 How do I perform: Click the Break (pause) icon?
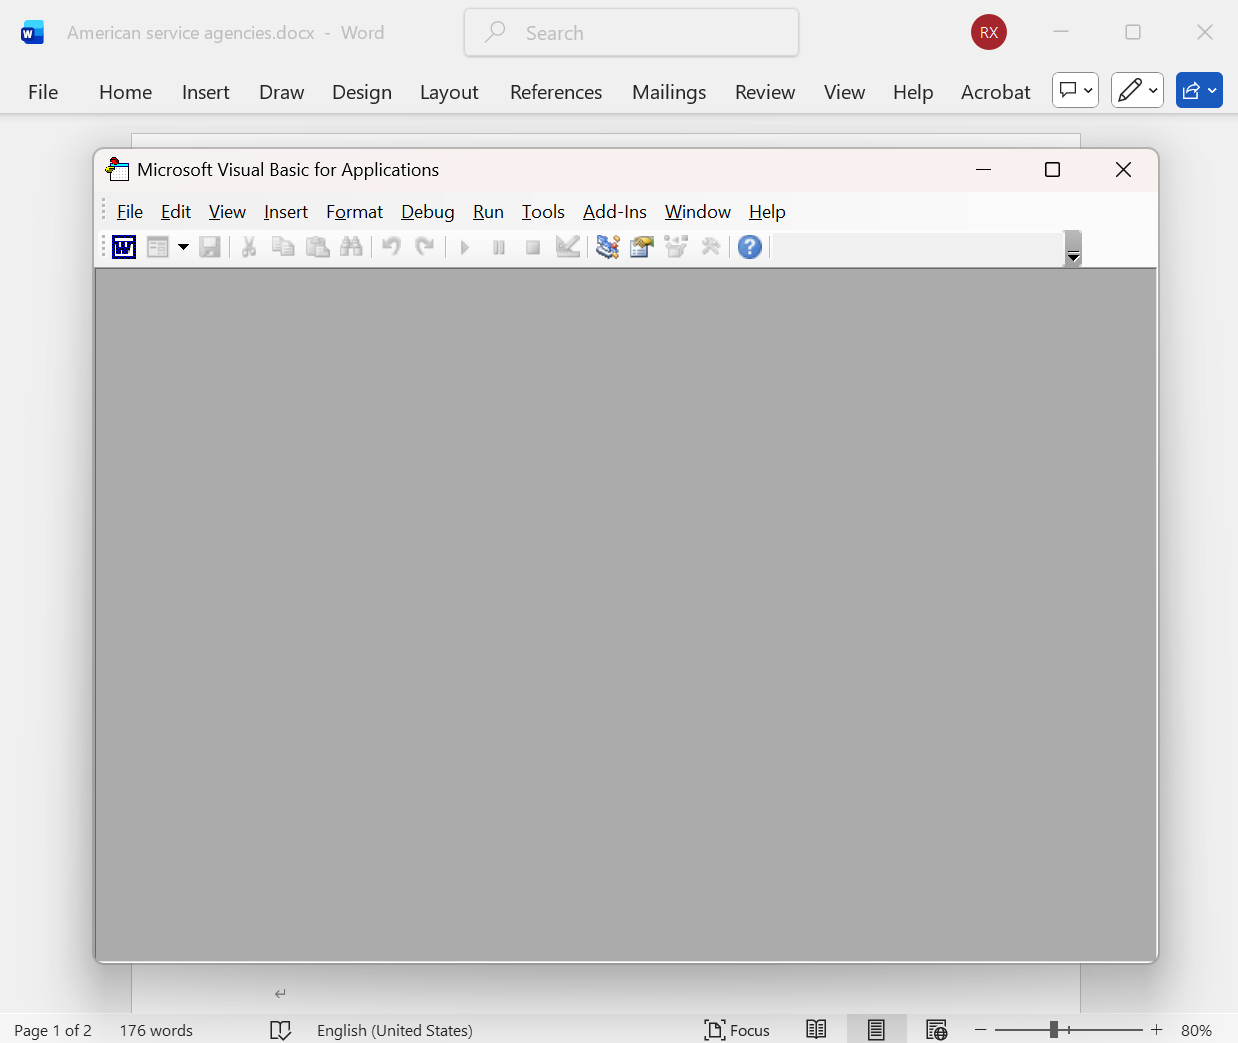[x=498, y=247]
